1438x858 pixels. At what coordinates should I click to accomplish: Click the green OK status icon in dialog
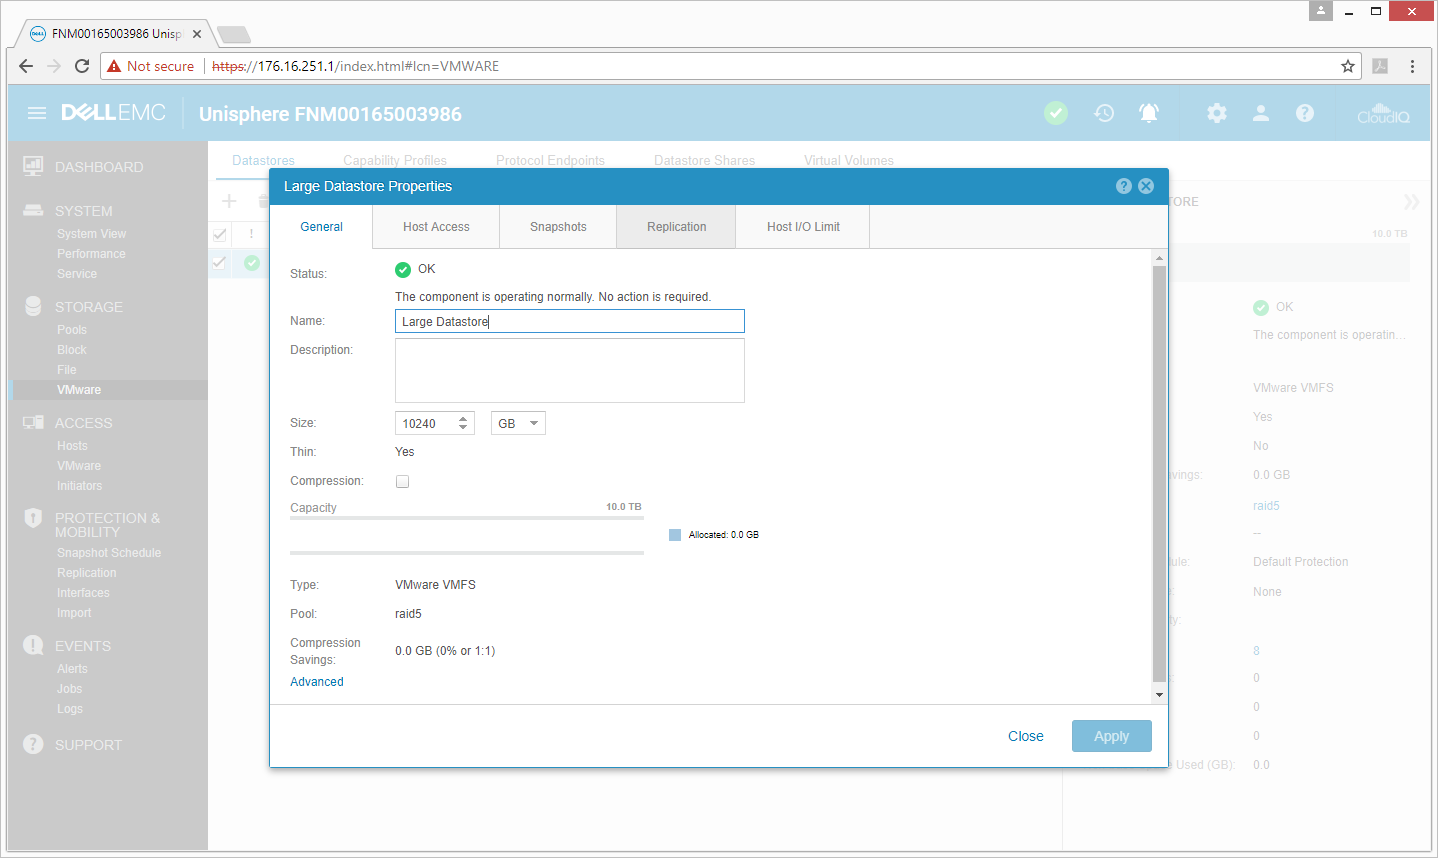[403, 269]
